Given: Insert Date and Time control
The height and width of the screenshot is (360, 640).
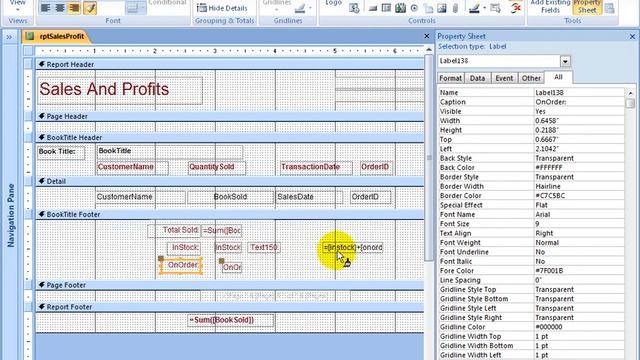Looking at the screenshot, I should [354, 8].
